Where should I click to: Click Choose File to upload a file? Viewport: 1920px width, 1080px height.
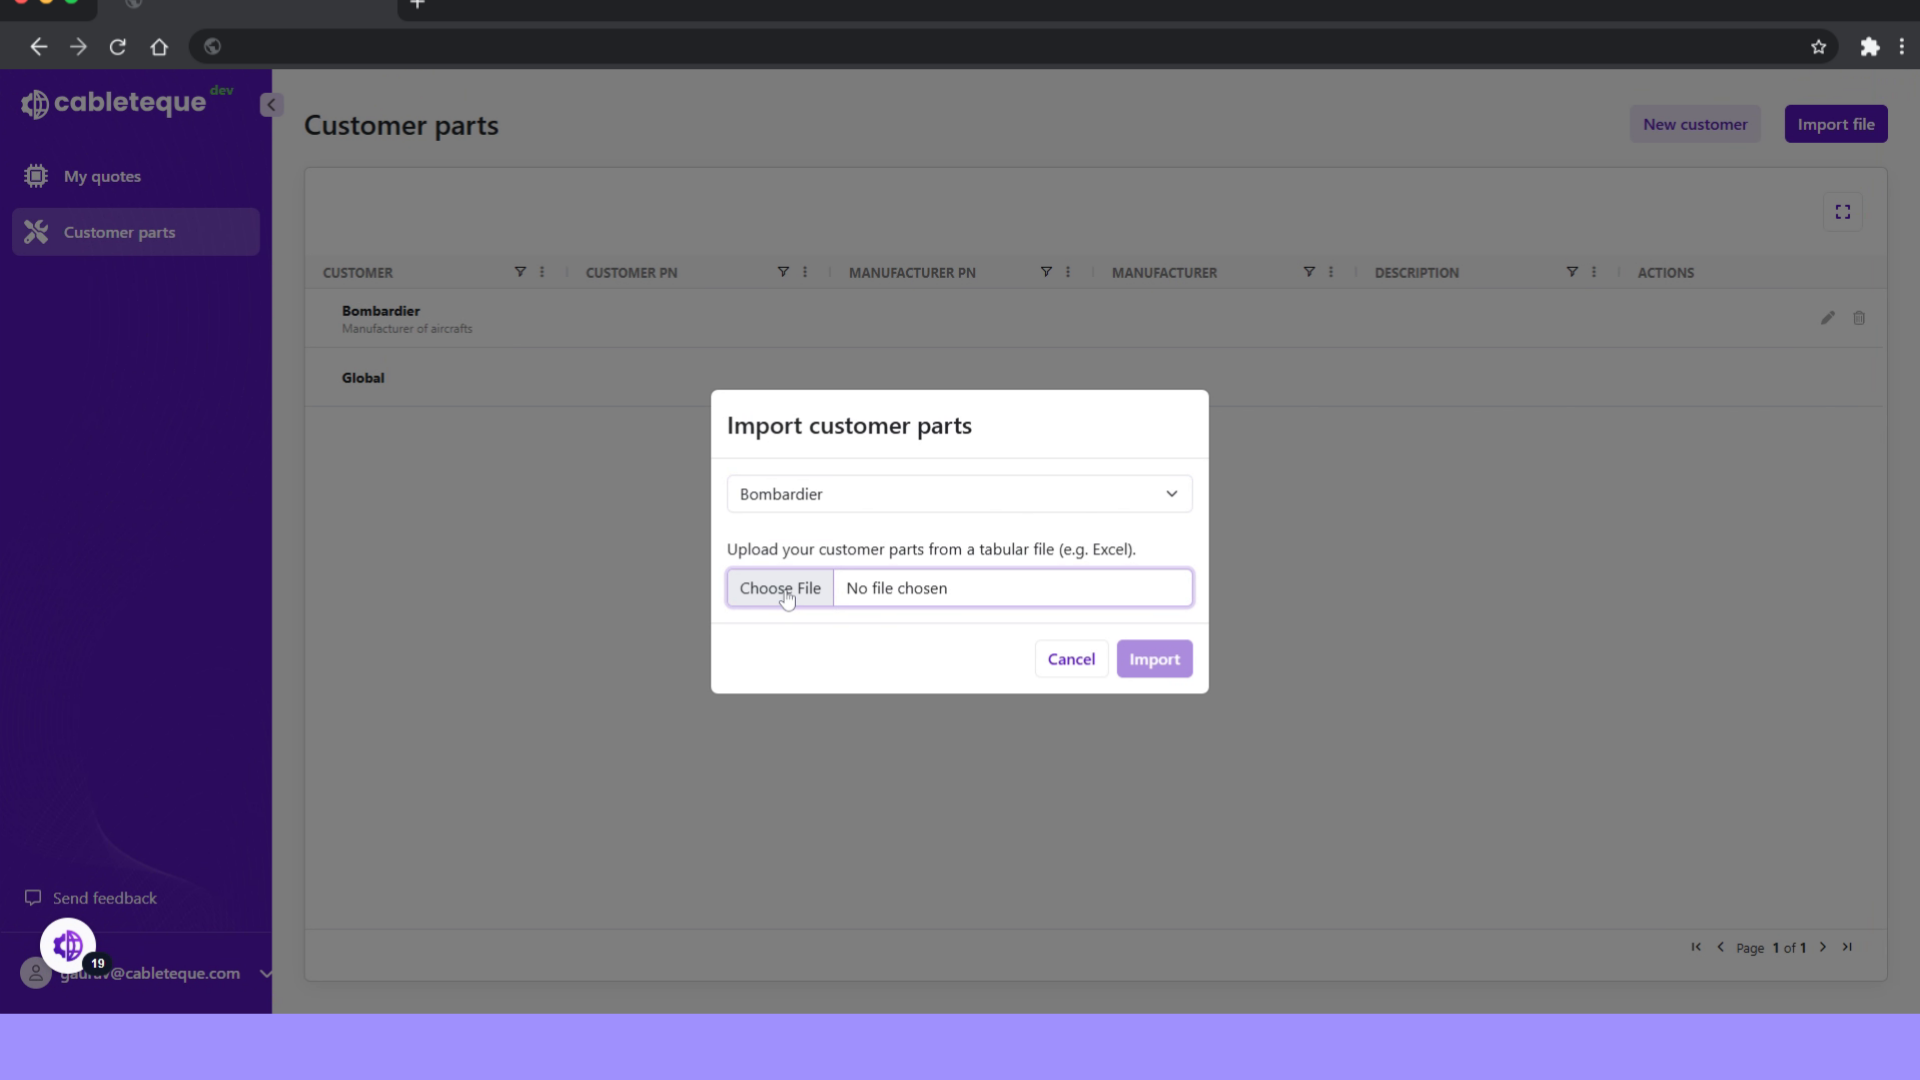pos(781,588)
